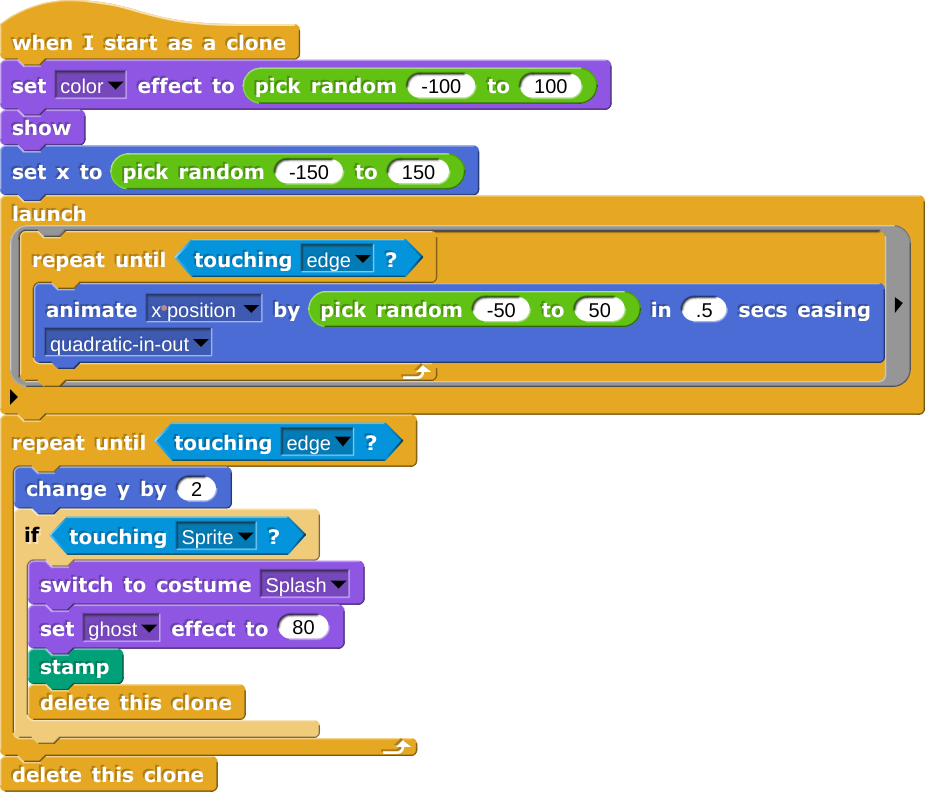Edit the 80 value for ghost effect
Image resolution: width=926 pixels, height=798 pixels.
click(x=305, y=628)
